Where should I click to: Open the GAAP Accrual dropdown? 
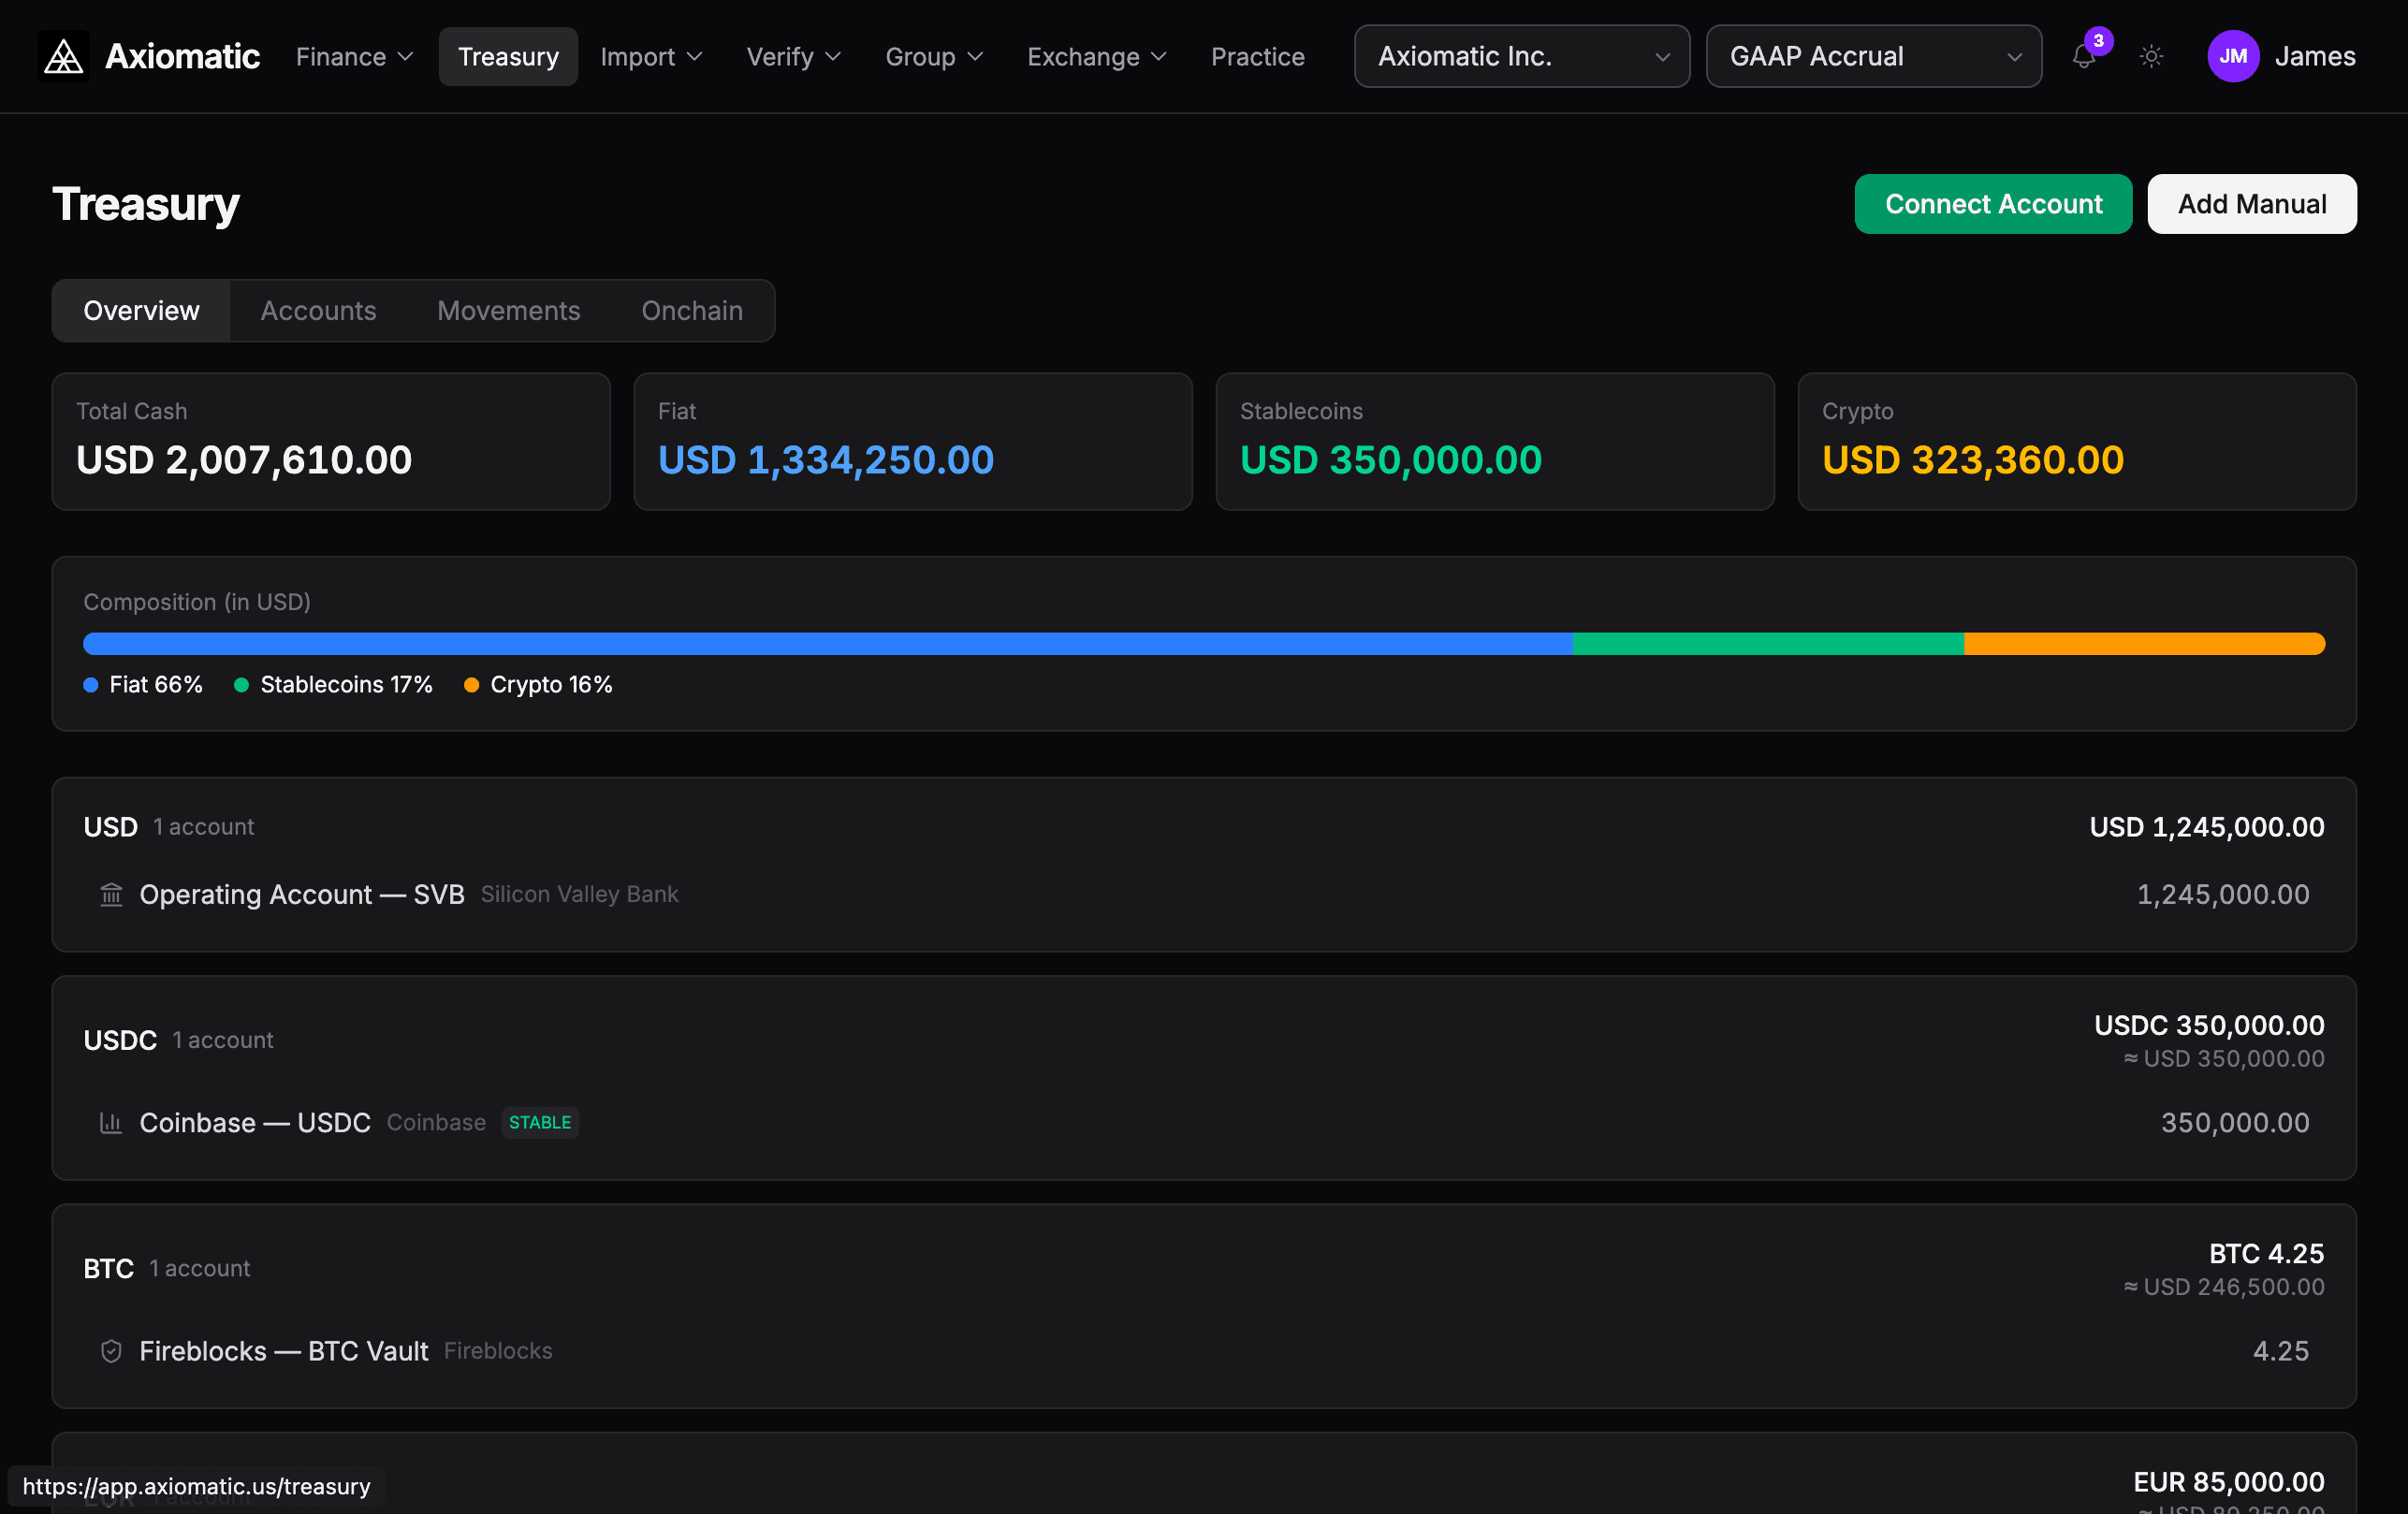[1872, 56]
